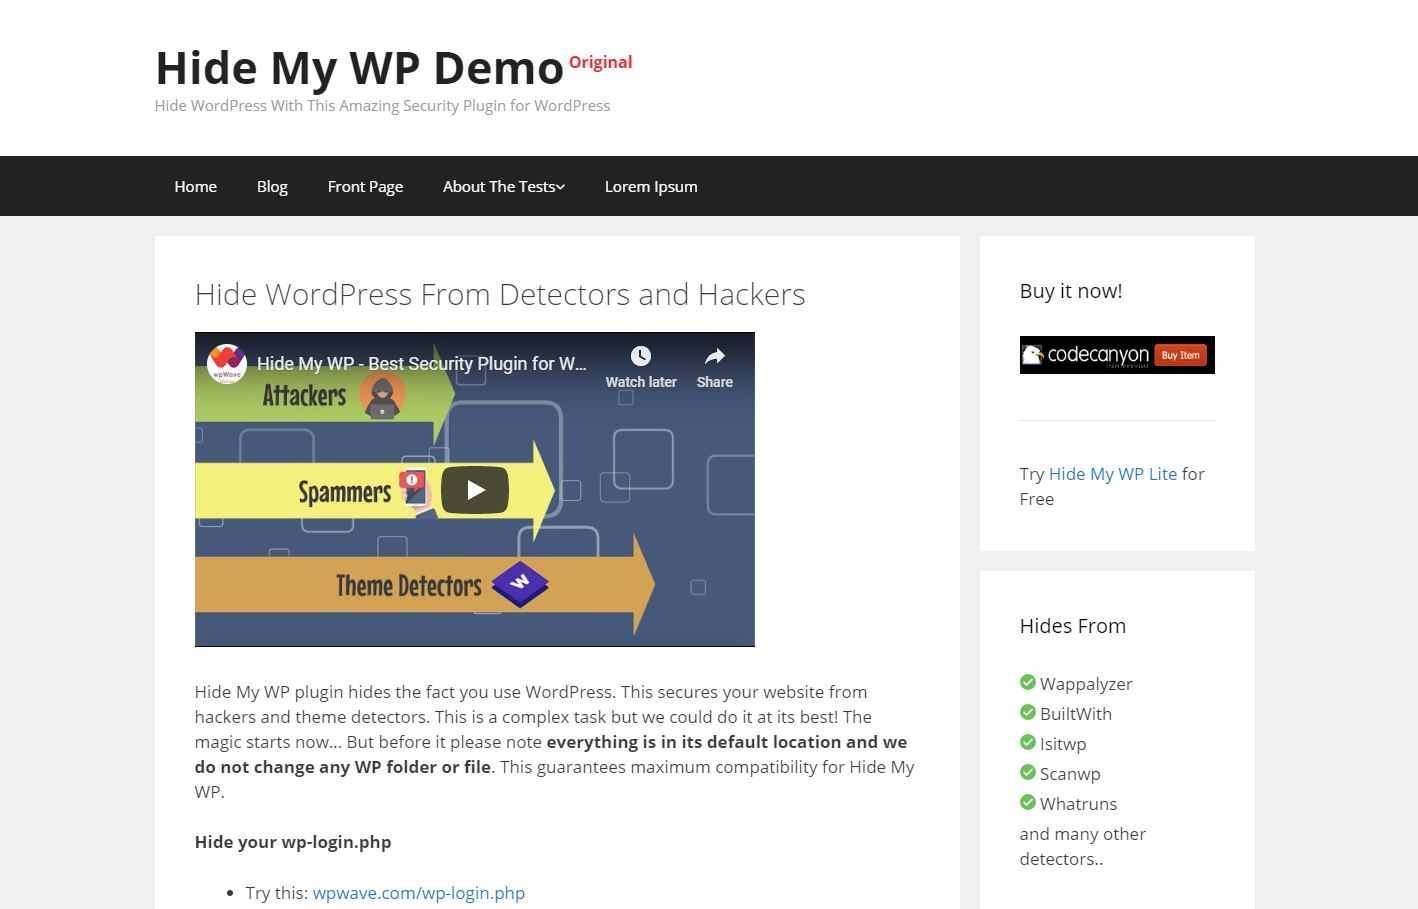
Task: Click the green check beside BuiltWith
Action: coord(1027,712)
